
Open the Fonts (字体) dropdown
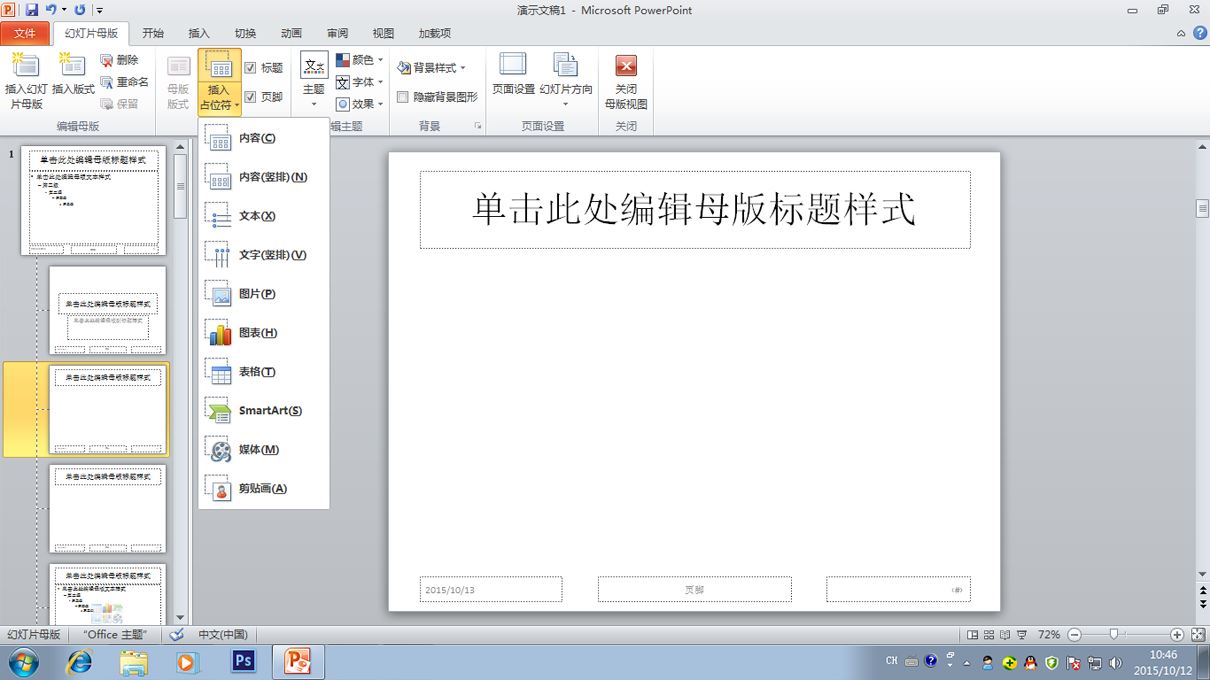pyautogui.click(x=359, y=82)
